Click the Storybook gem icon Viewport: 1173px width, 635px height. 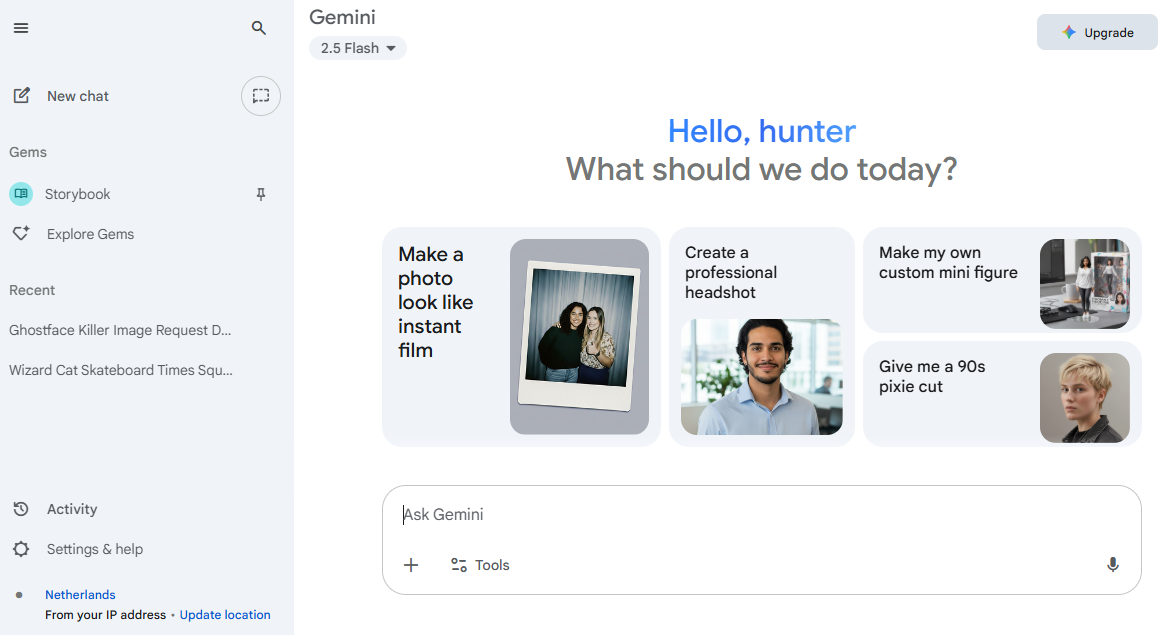[21, 194]
